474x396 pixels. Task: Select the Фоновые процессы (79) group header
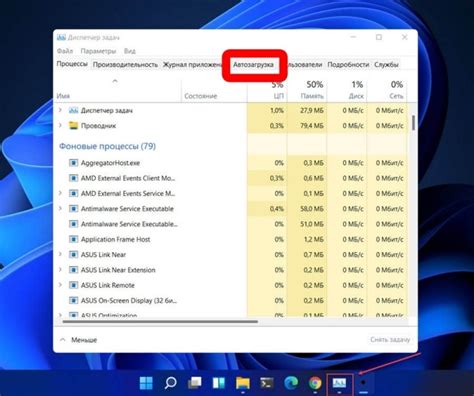pos(107,146)
